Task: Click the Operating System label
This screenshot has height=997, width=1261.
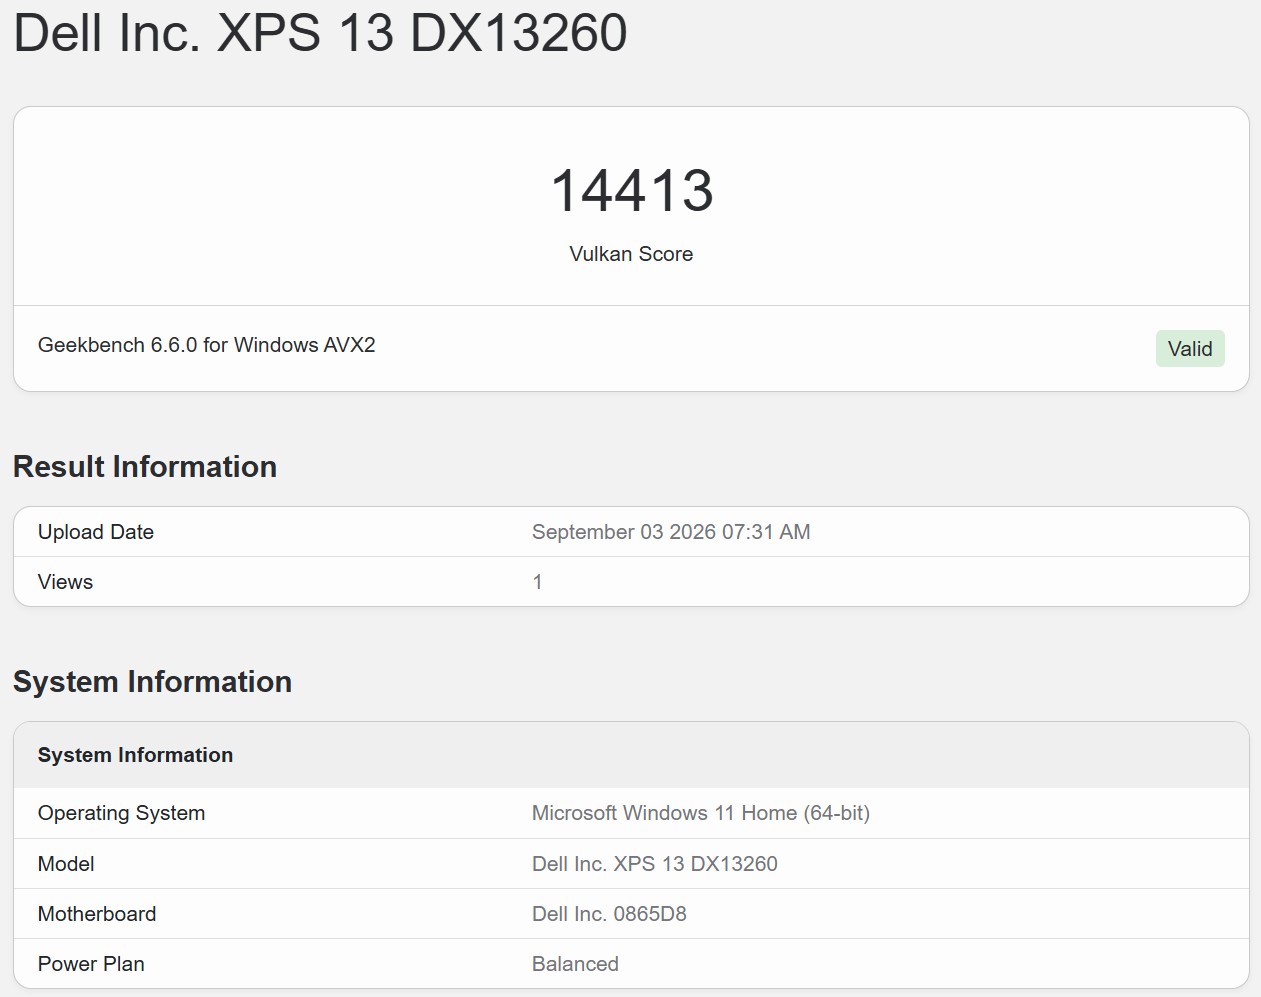Action: [121, 813]
